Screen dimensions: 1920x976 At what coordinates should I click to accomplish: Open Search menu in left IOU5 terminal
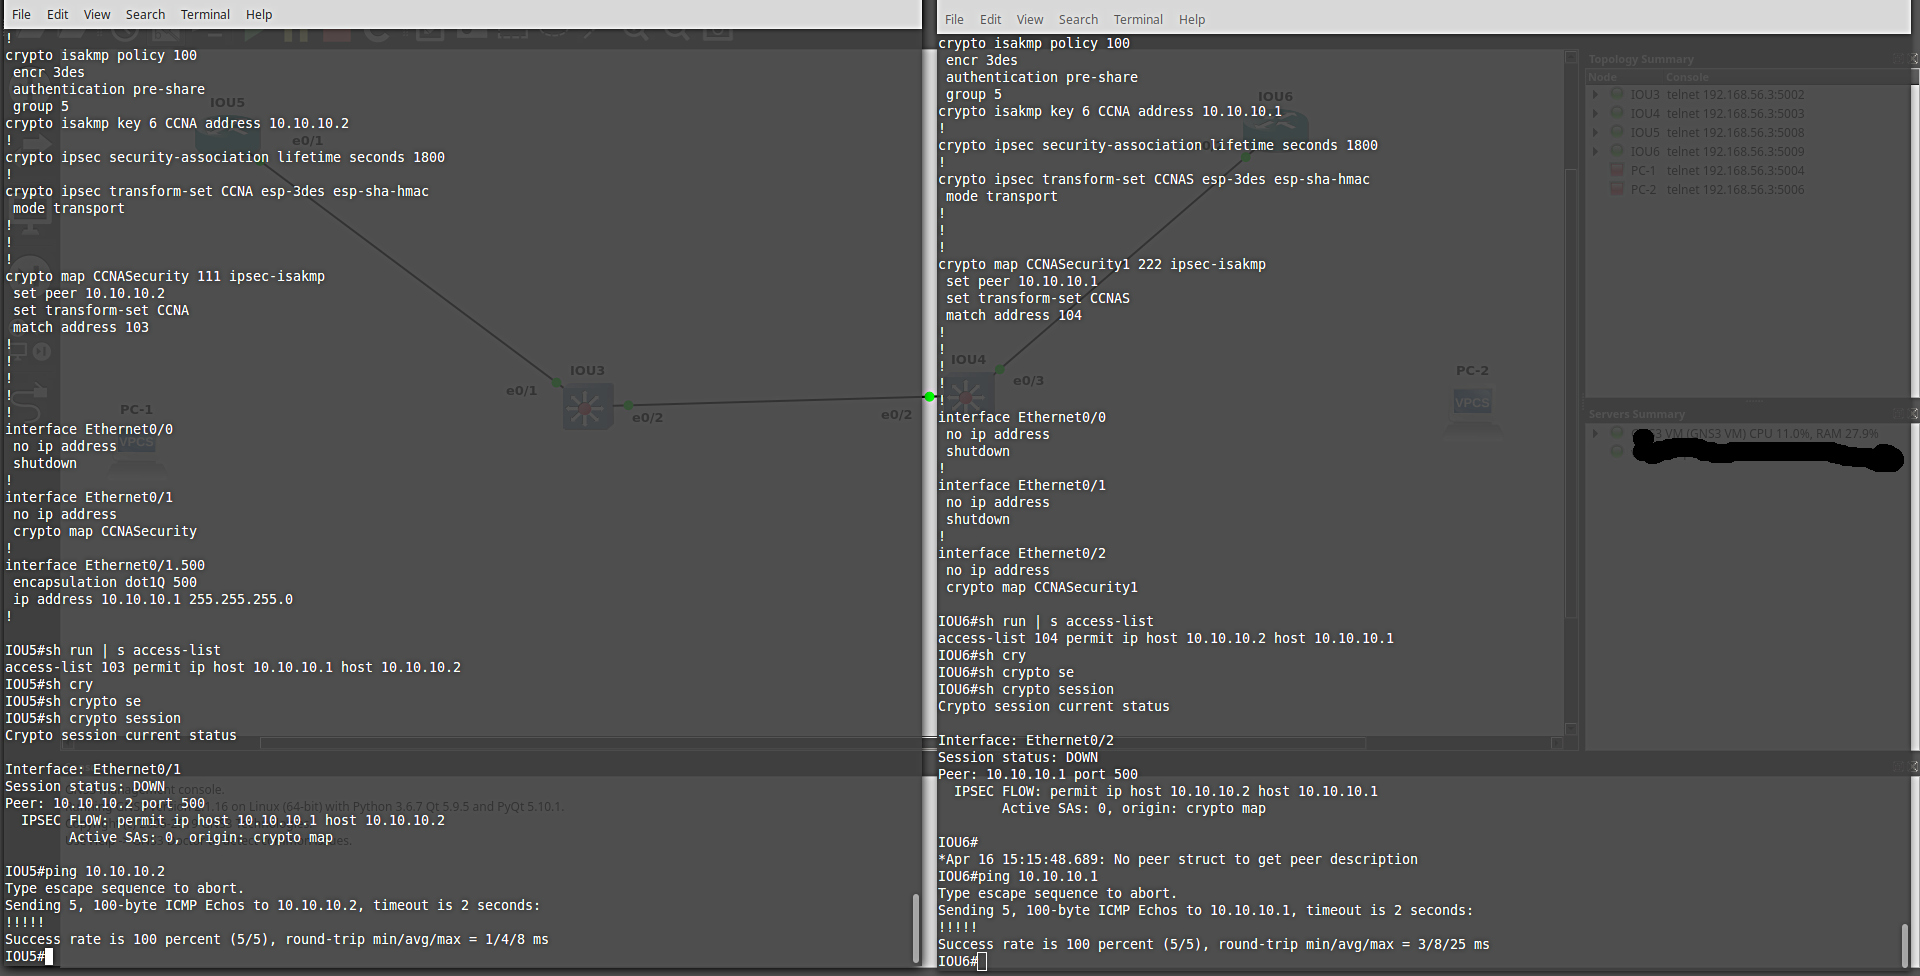[145, 14]
